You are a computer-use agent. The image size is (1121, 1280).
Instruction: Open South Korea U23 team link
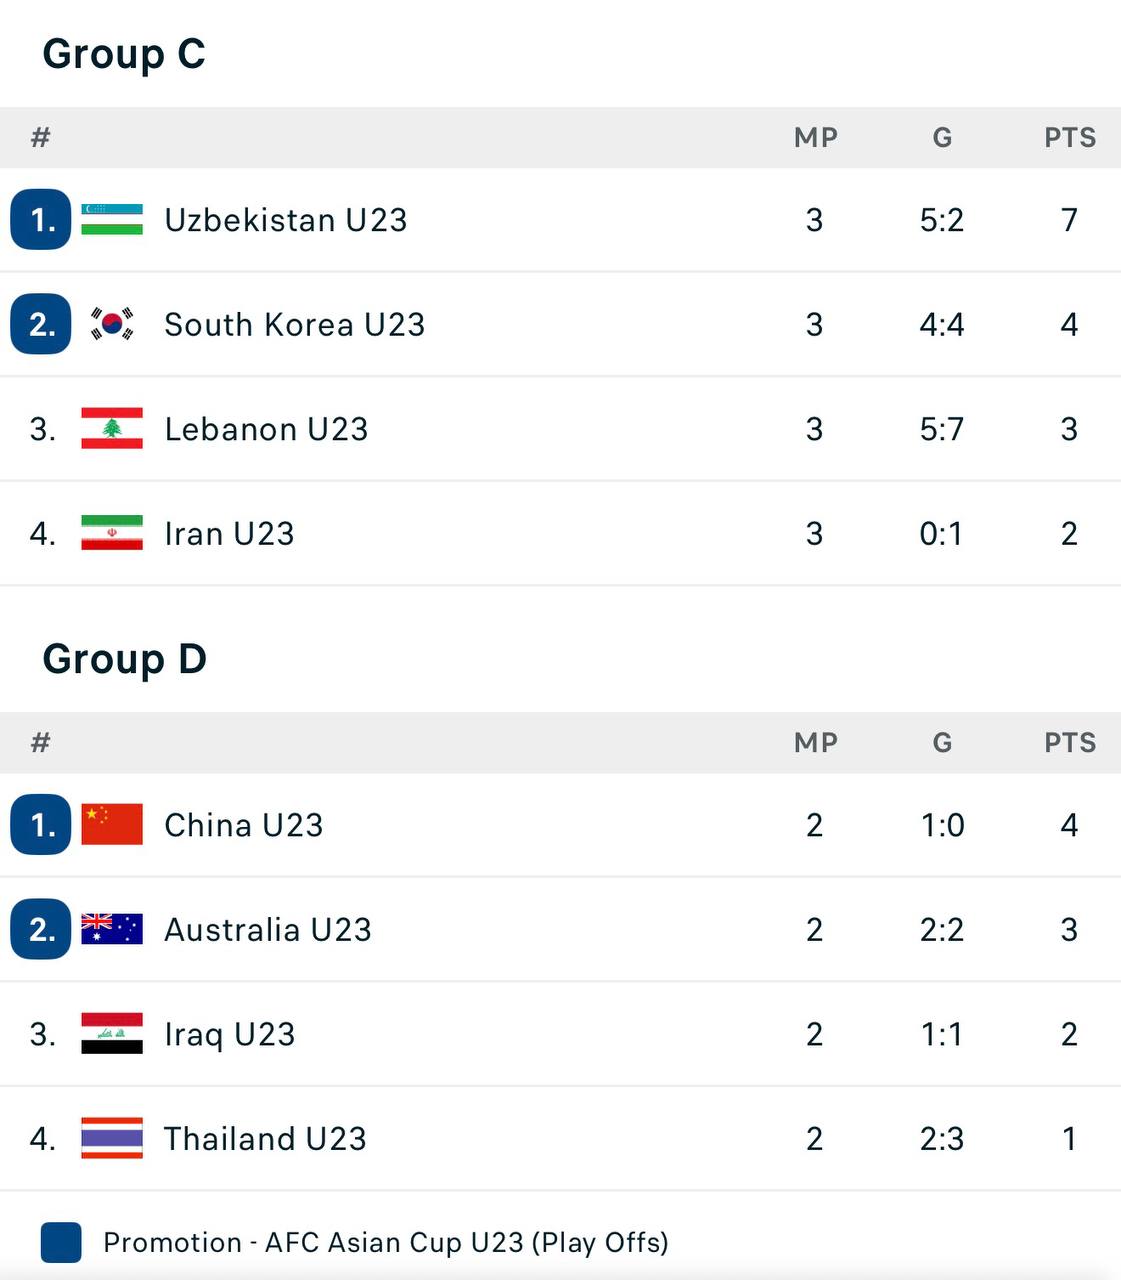(x=294, y=325)
